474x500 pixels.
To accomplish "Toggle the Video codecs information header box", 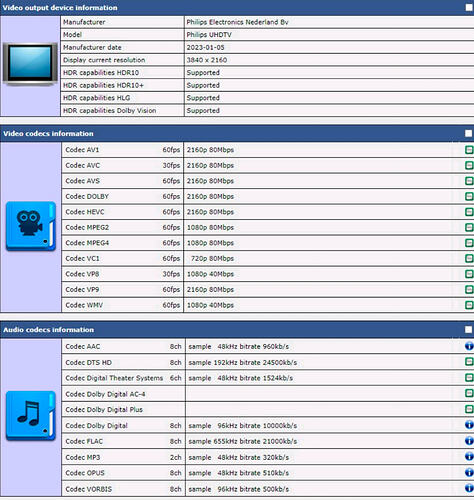I will 469,133.
